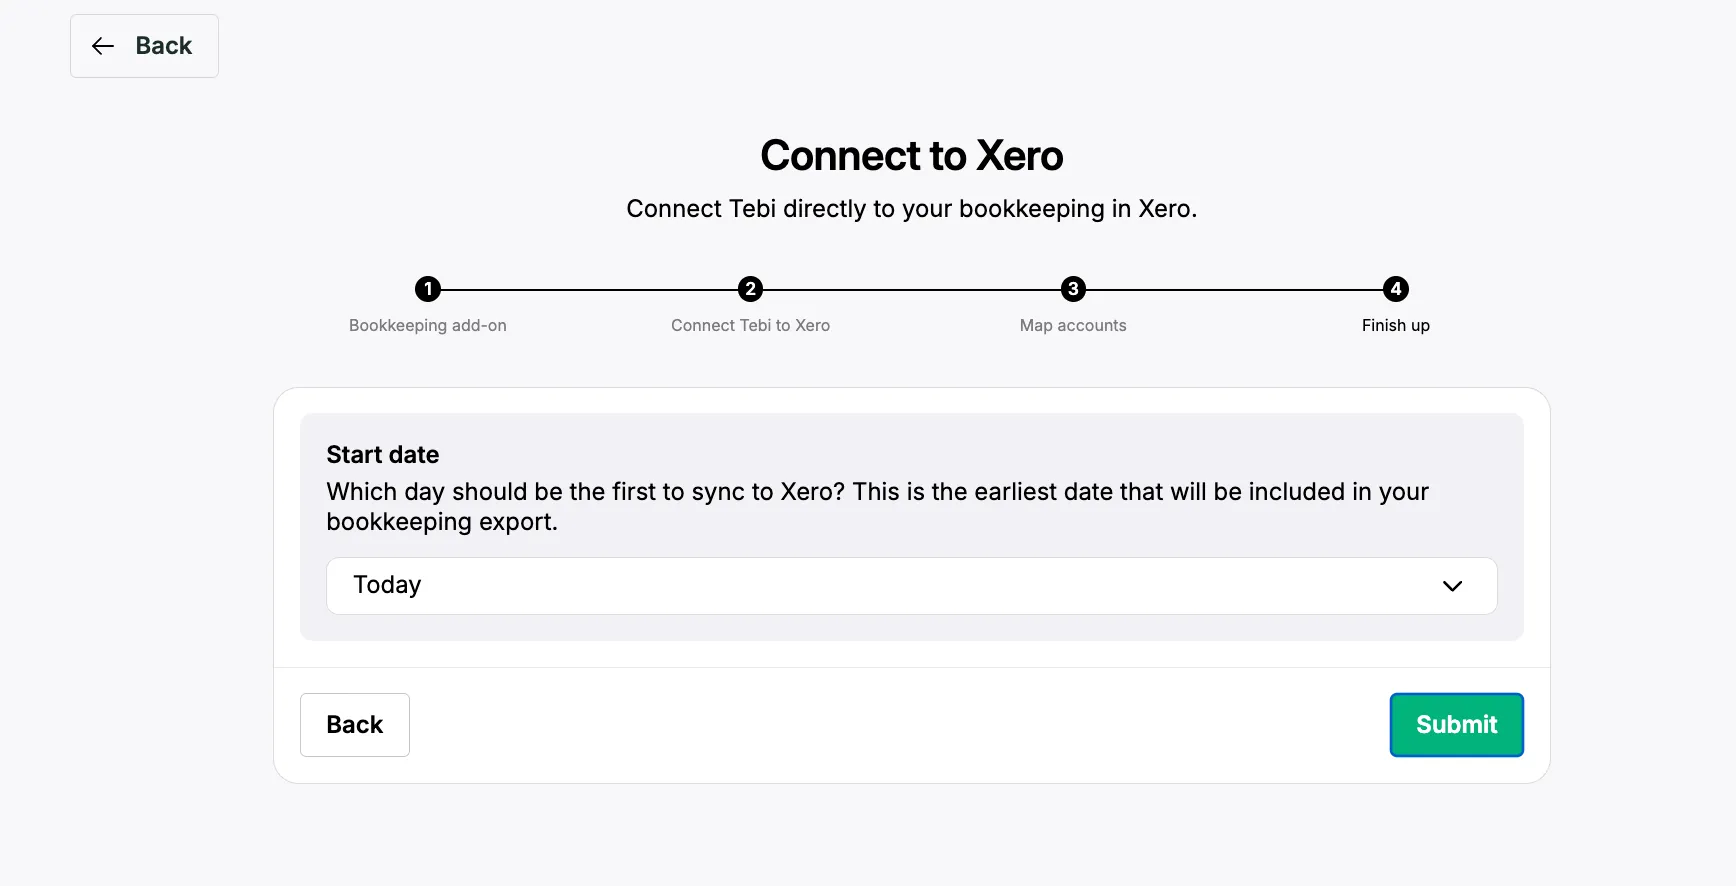Click the Start date section title
Screen dimensions: 1736x886
[x=383, y=455]
